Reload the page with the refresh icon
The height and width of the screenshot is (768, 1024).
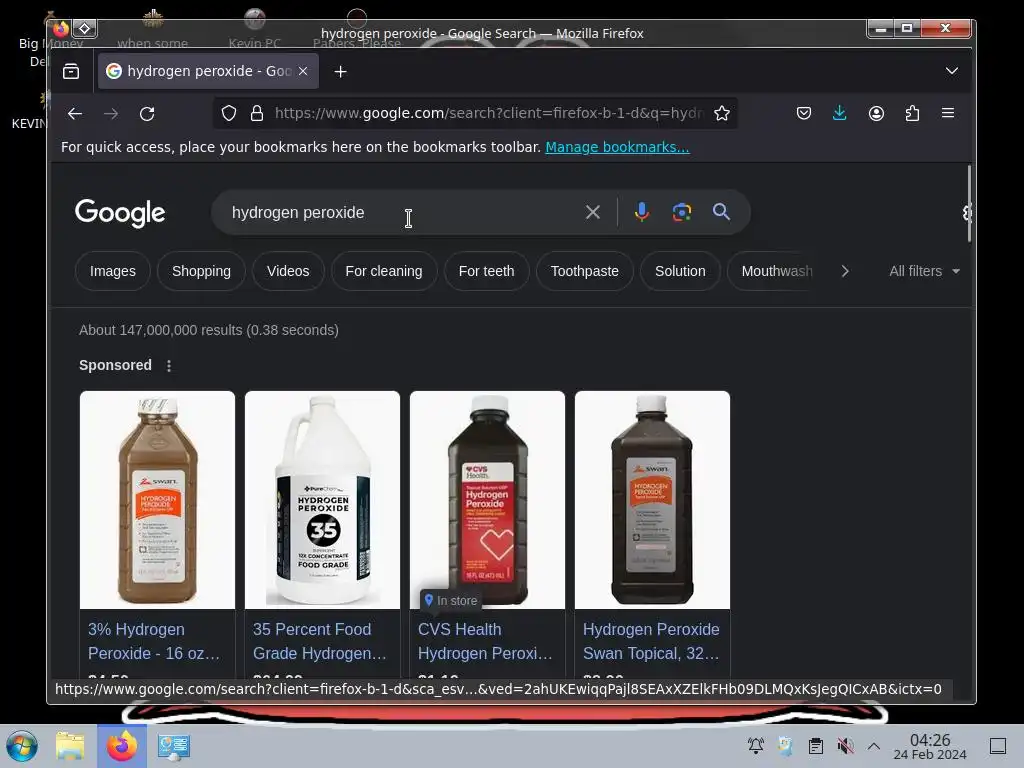click(147, 114)
